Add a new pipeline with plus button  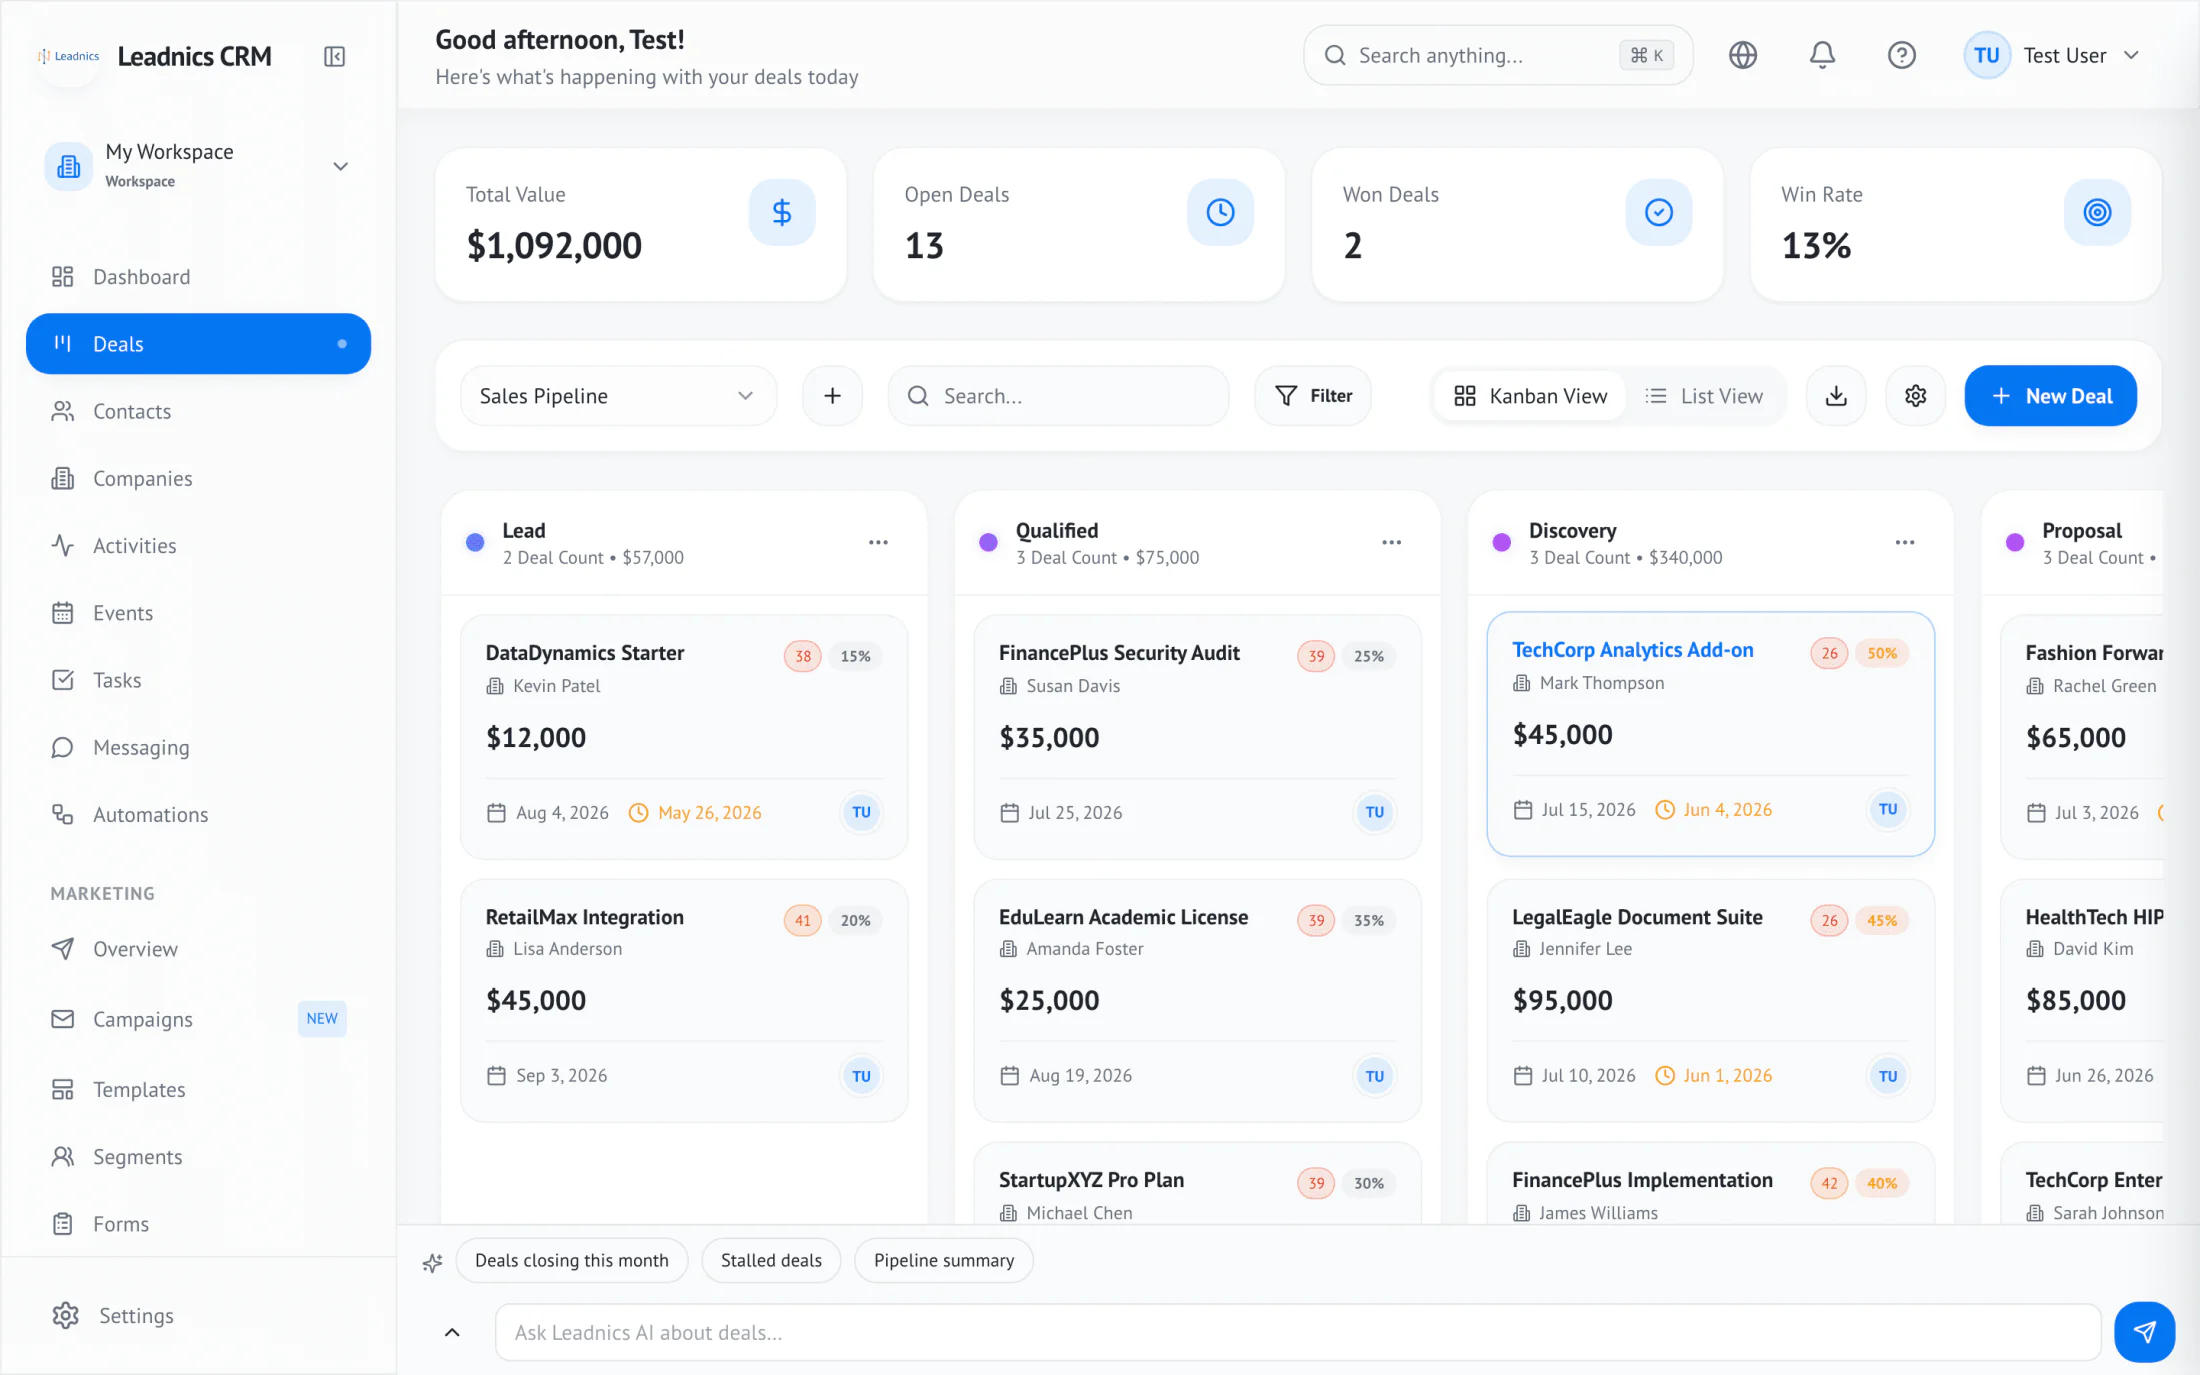[832, 396]
